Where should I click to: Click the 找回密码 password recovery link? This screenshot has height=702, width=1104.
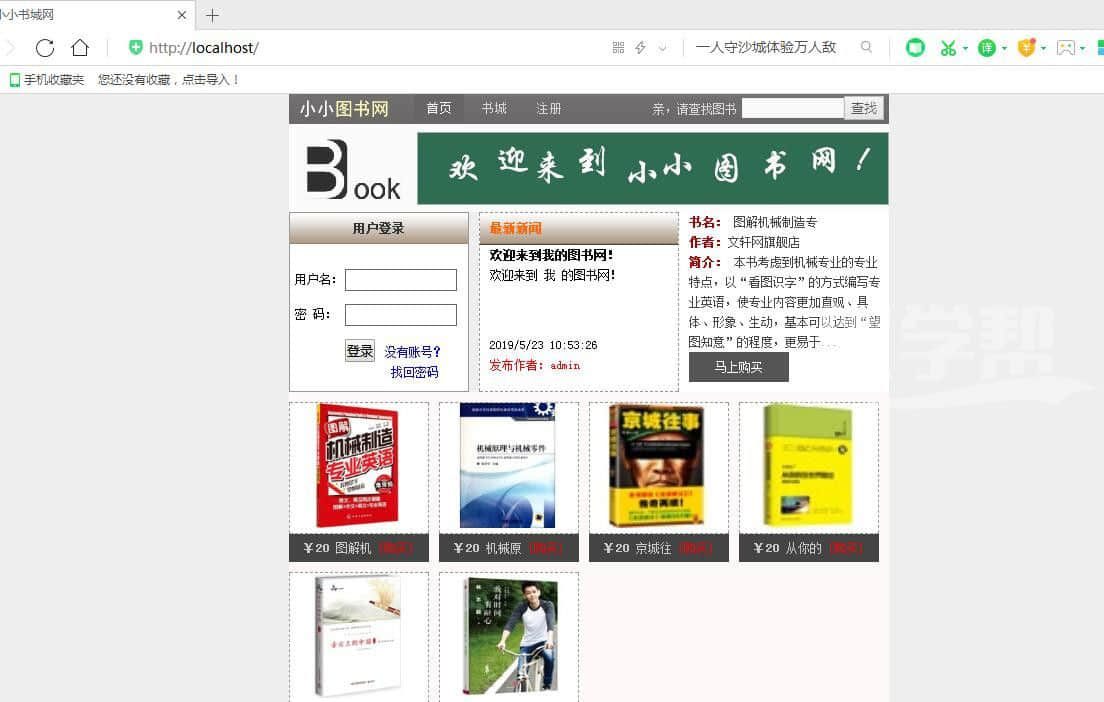[414, 372]
